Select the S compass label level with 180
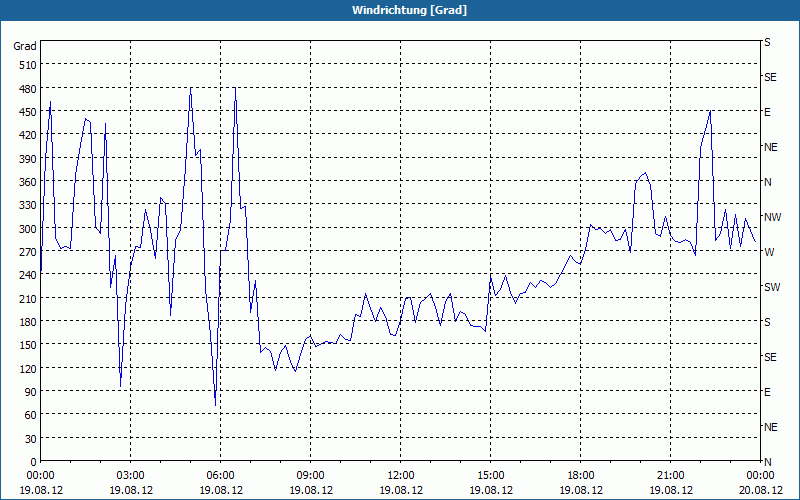800x500 pixels. point(767,322)
